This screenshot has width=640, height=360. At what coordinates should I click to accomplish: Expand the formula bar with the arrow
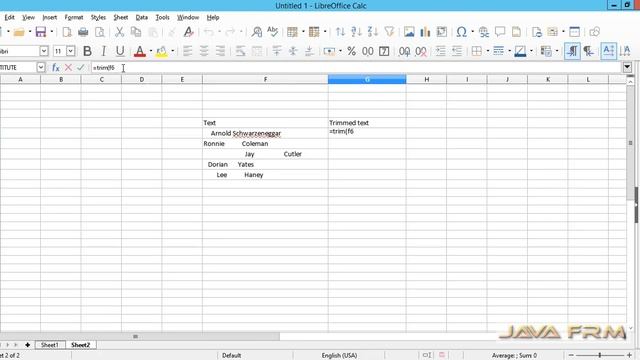pyautogui.click(x=627, y=67)
